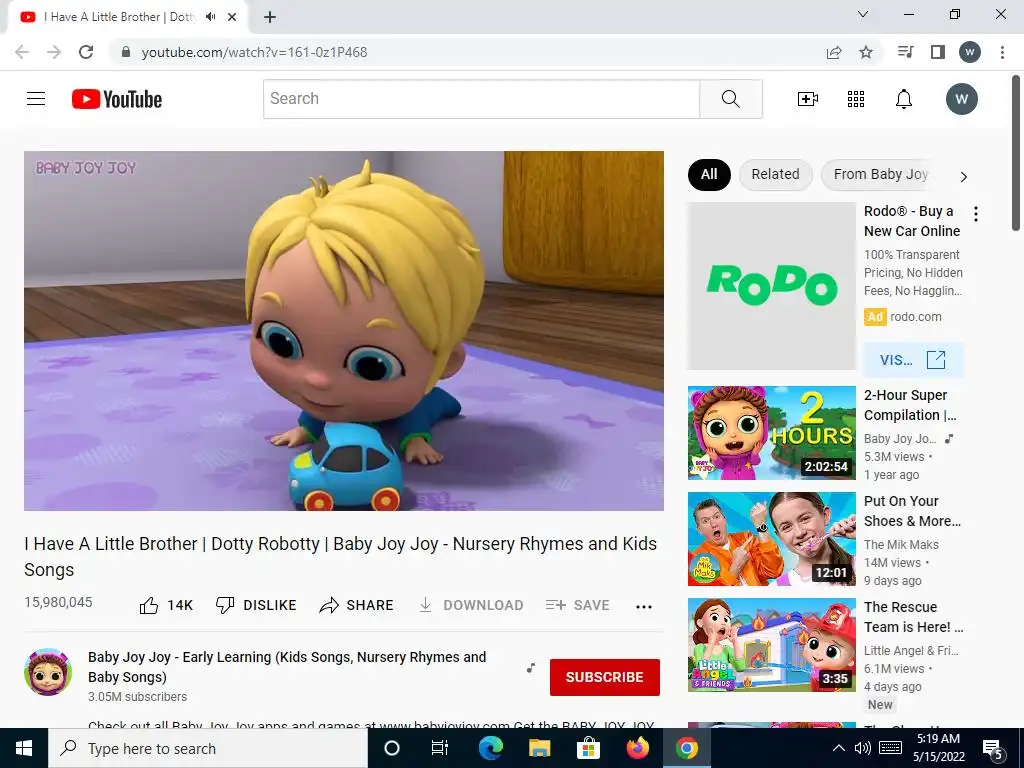The height and width of the screenshot is (768, 1024).
Task: Open Microsoft Edge from taskbar
Action: (x=490, y=748)
